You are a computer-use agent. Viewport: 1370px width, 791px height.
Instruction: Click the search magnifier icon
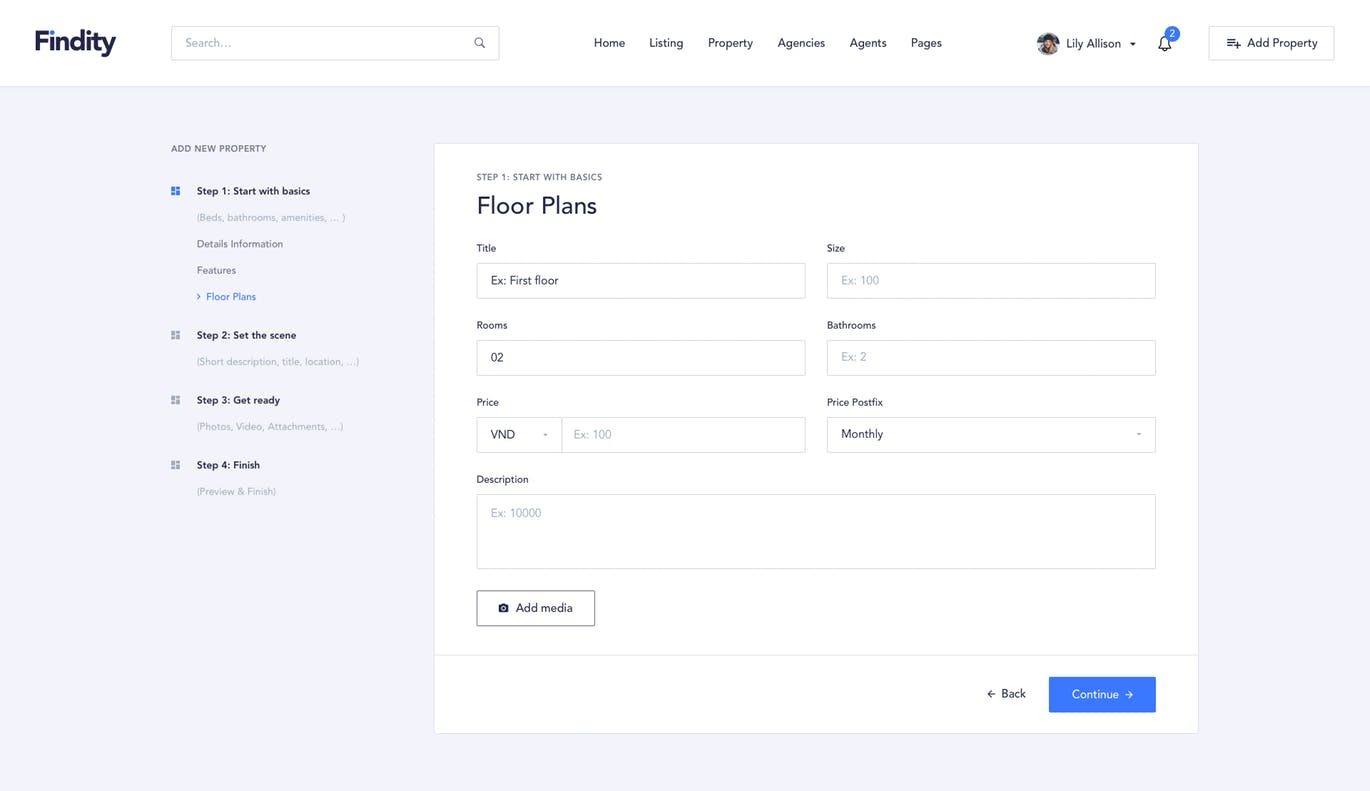(480, 43)
